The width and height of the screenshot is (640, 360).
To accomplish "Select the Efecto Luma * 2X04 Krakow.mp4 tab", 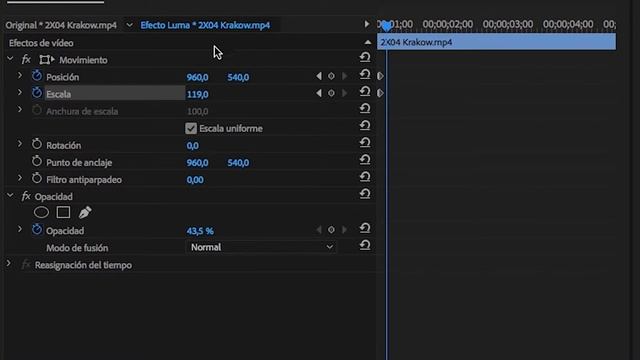I will pos(205,25).
